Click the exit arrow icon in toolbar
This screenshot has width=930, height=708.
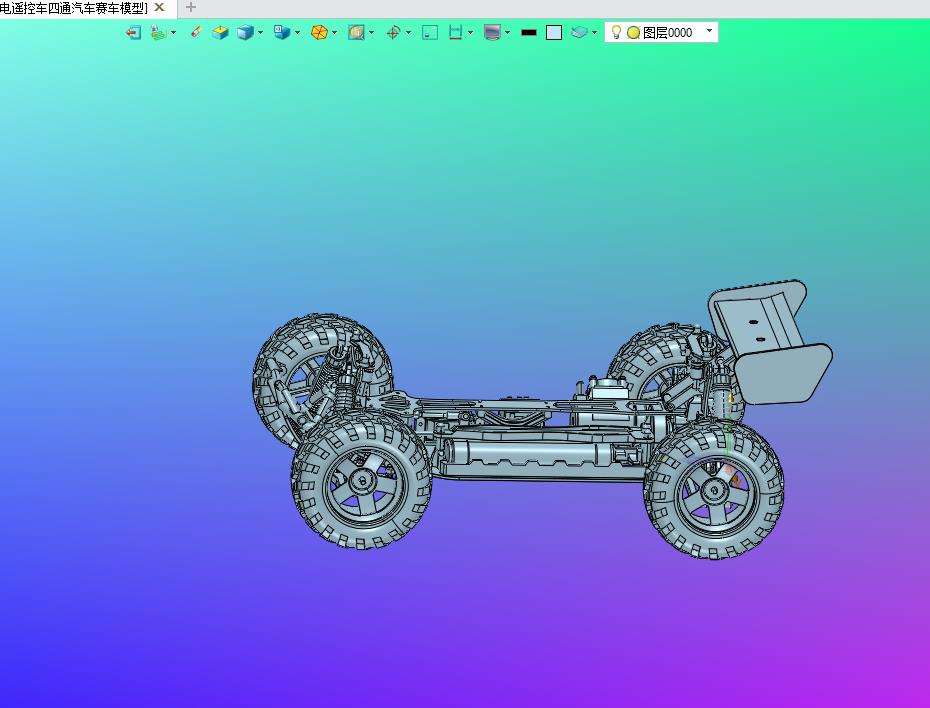tap(133, 33)
